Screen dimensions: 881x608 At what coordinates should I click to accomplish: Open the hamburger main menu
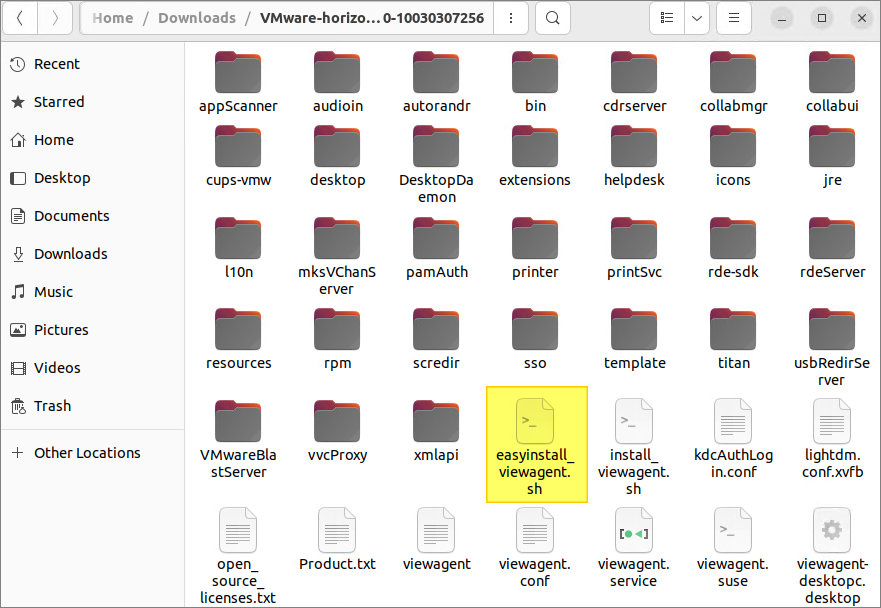(734, 18)
